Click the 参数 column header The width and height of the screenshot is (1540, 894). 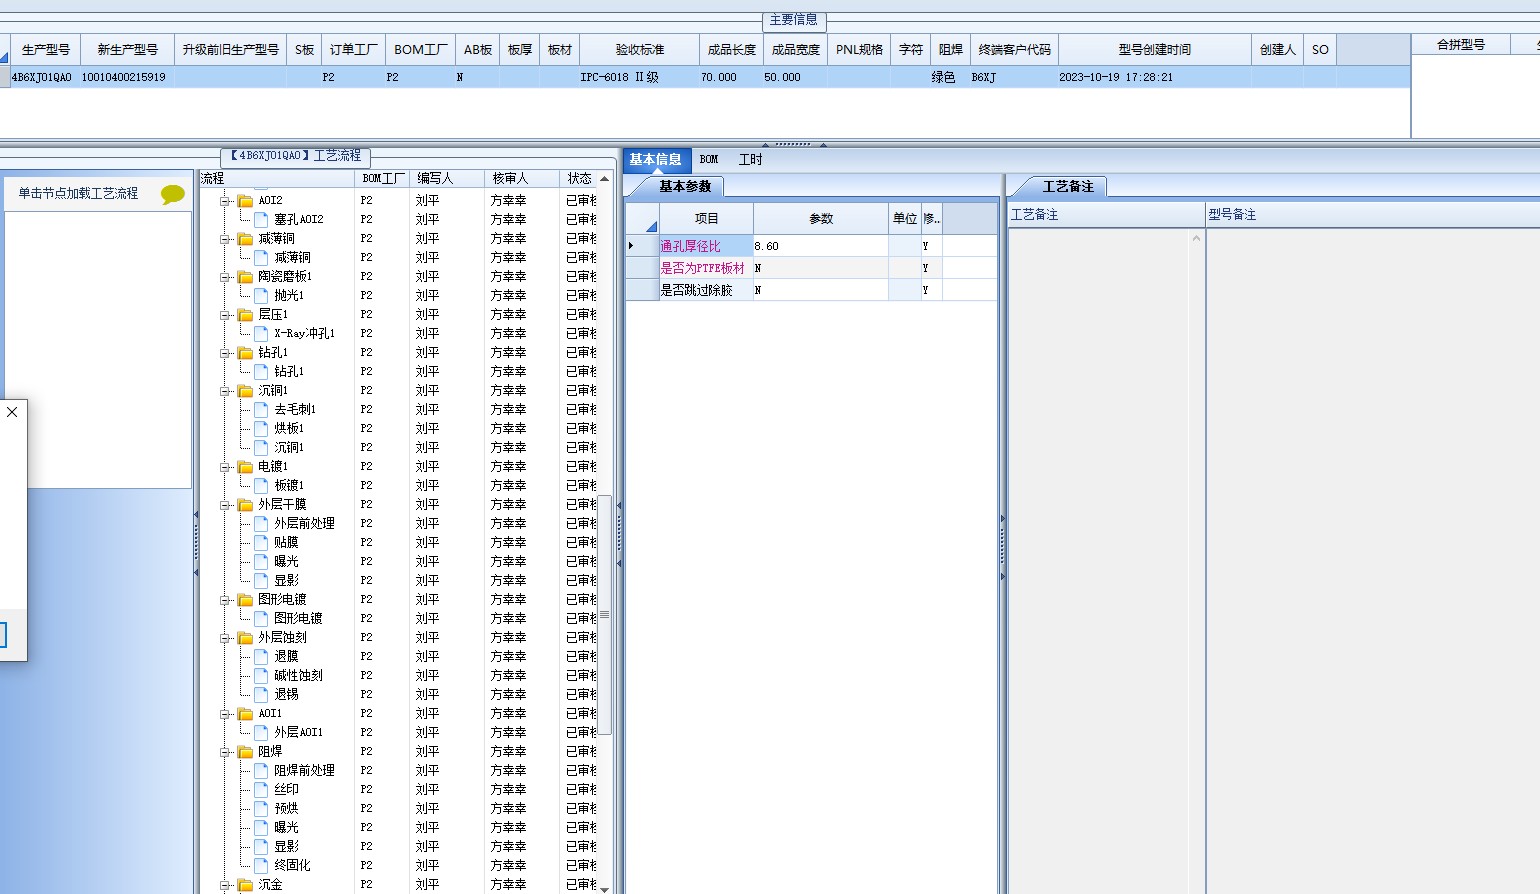click(x=821, y=219)
